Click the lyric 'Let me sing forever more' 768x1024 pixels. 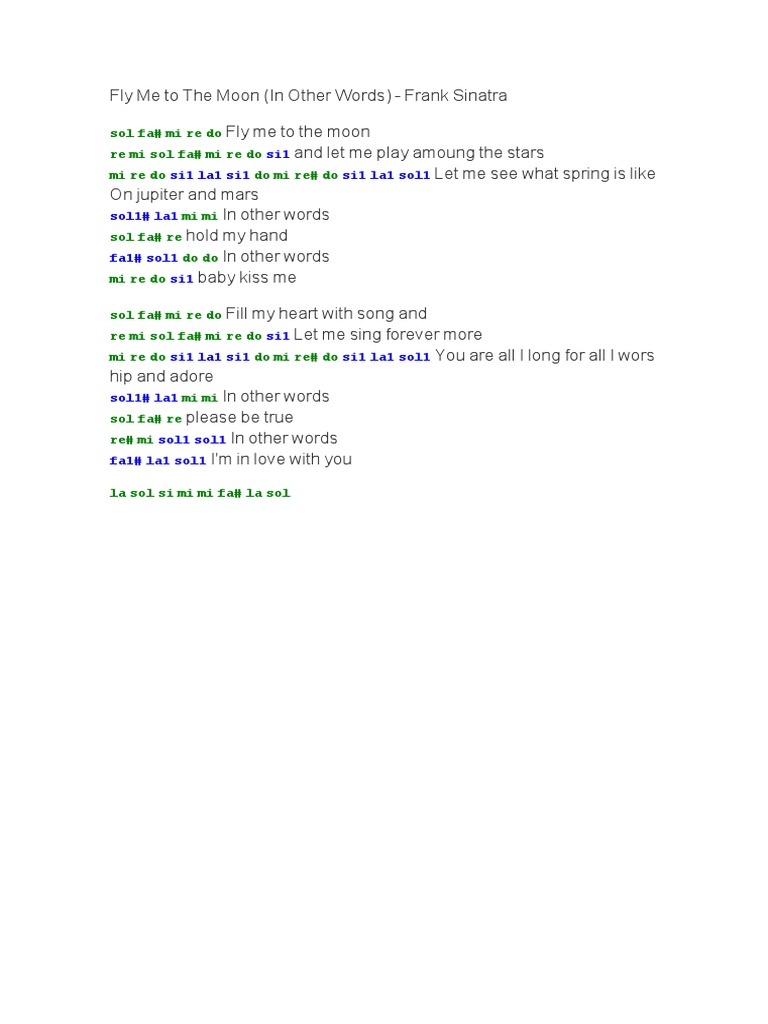tap(388, 335)
